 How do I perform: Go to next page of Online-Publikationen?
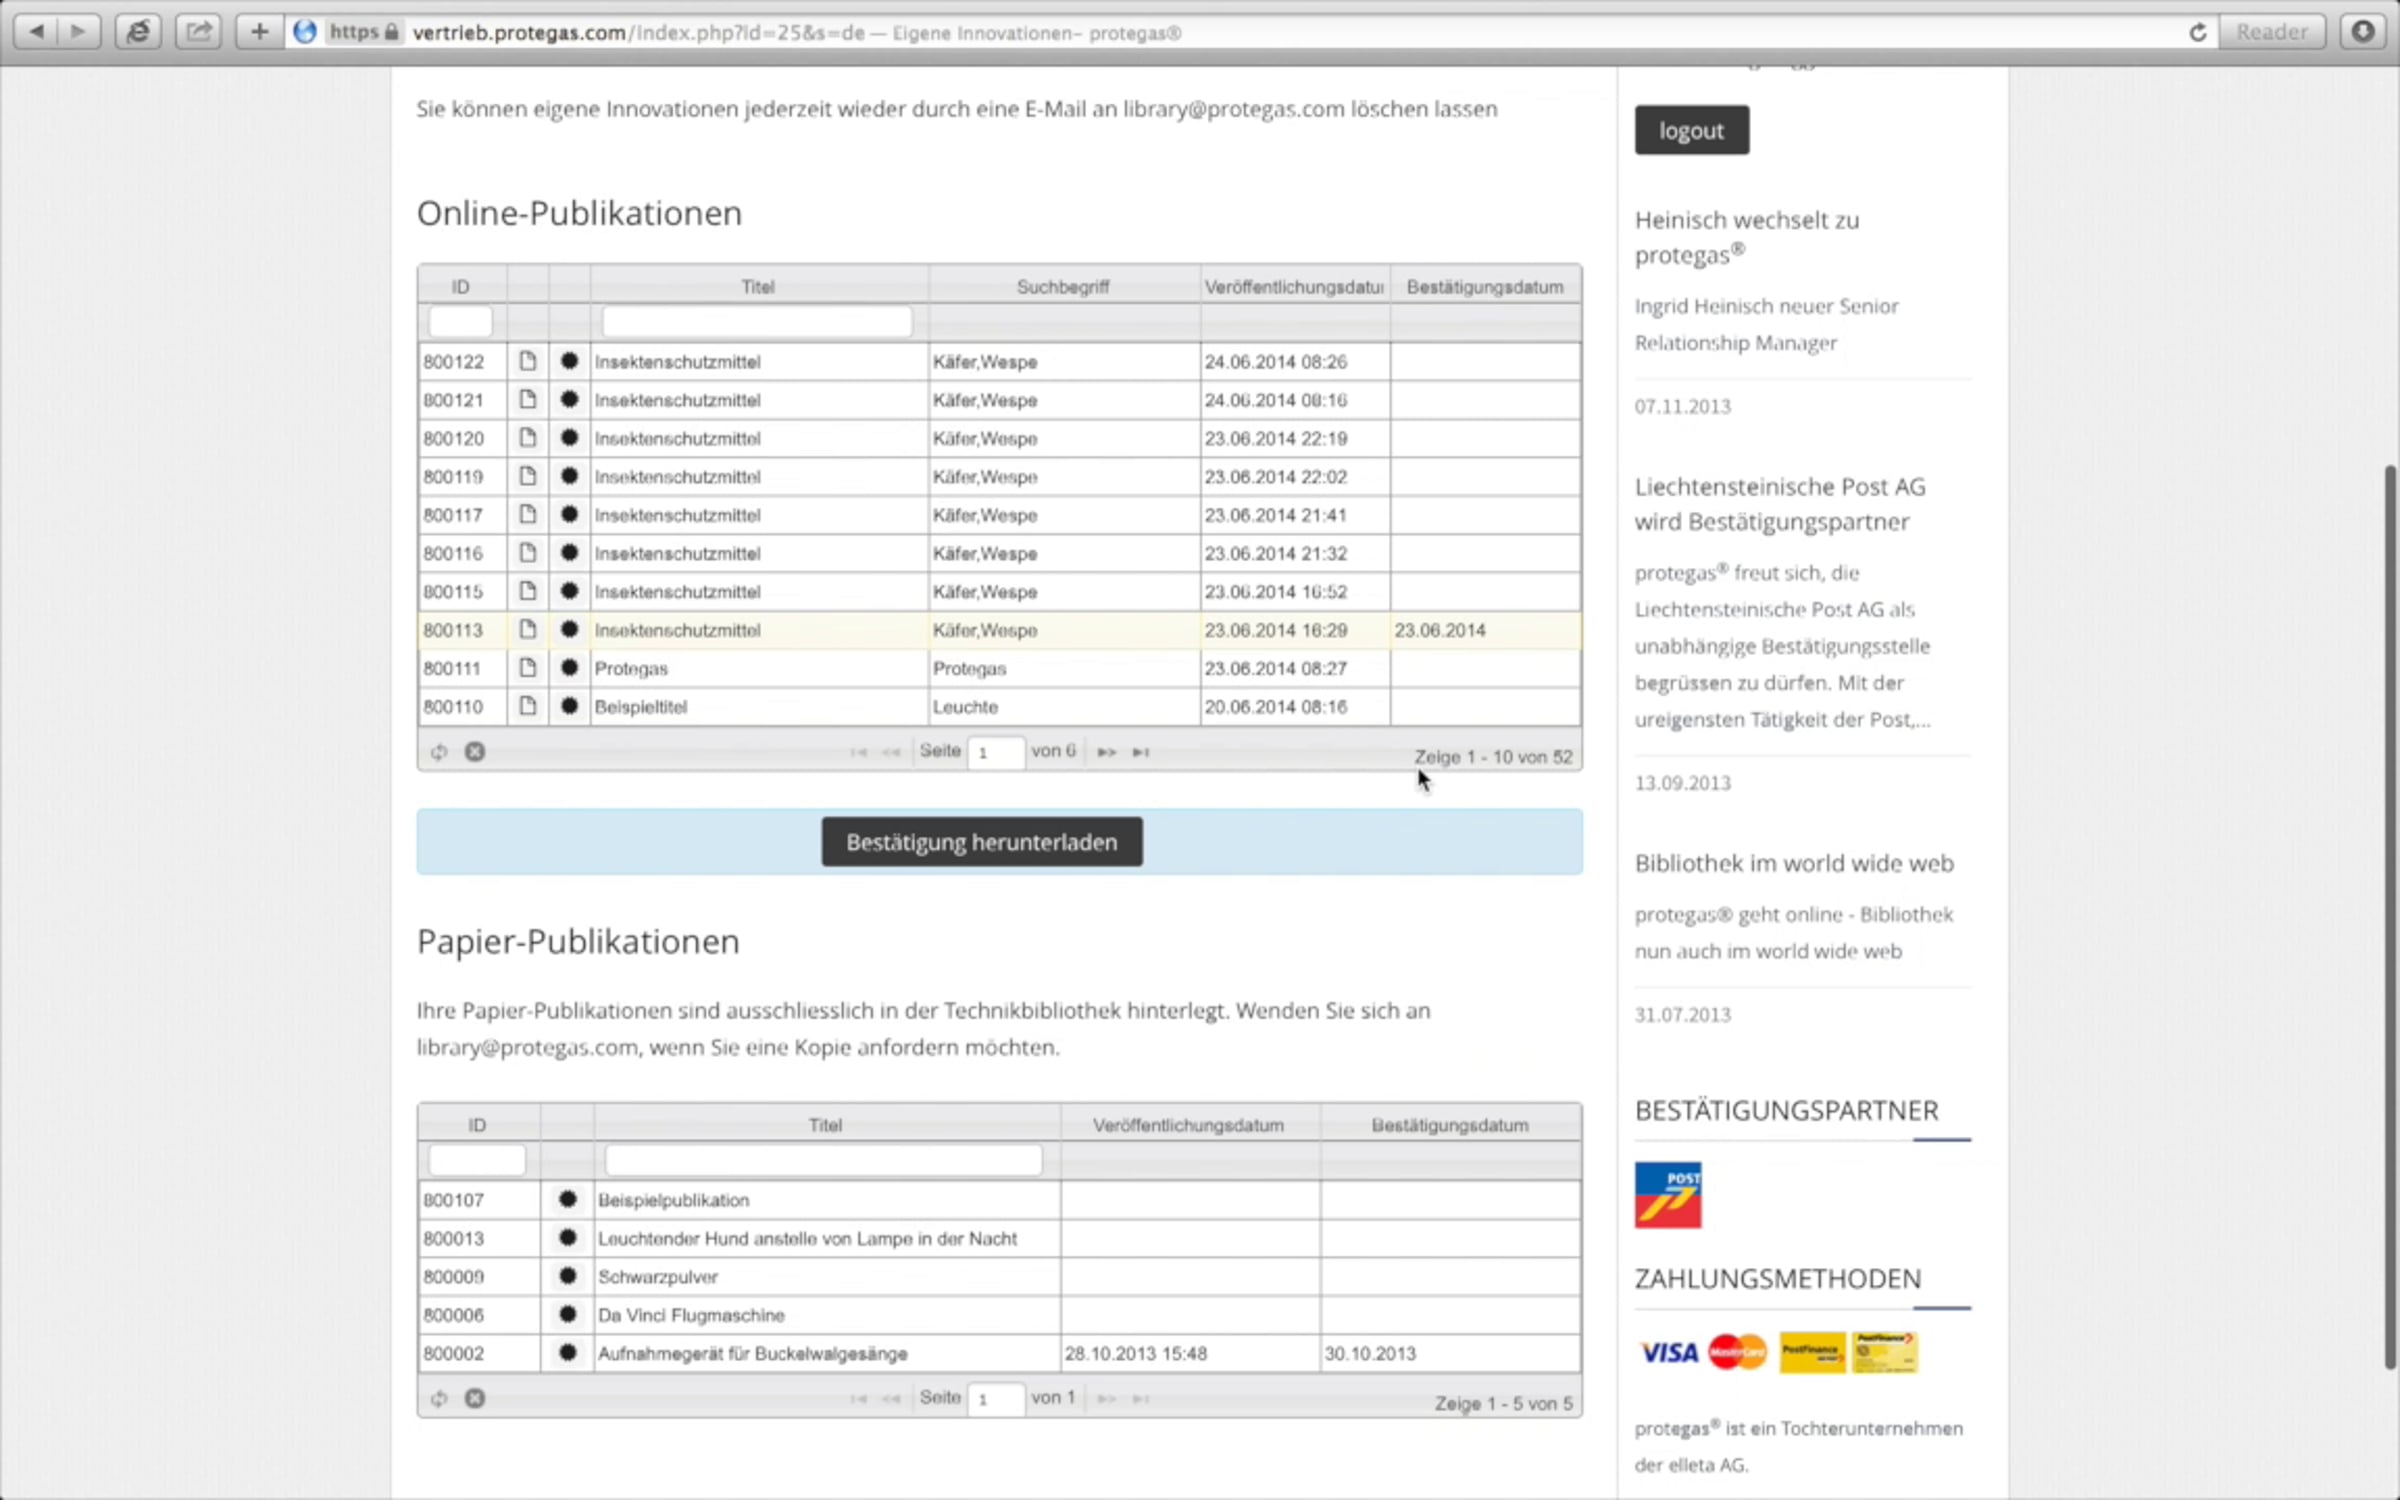[1106, 752]
